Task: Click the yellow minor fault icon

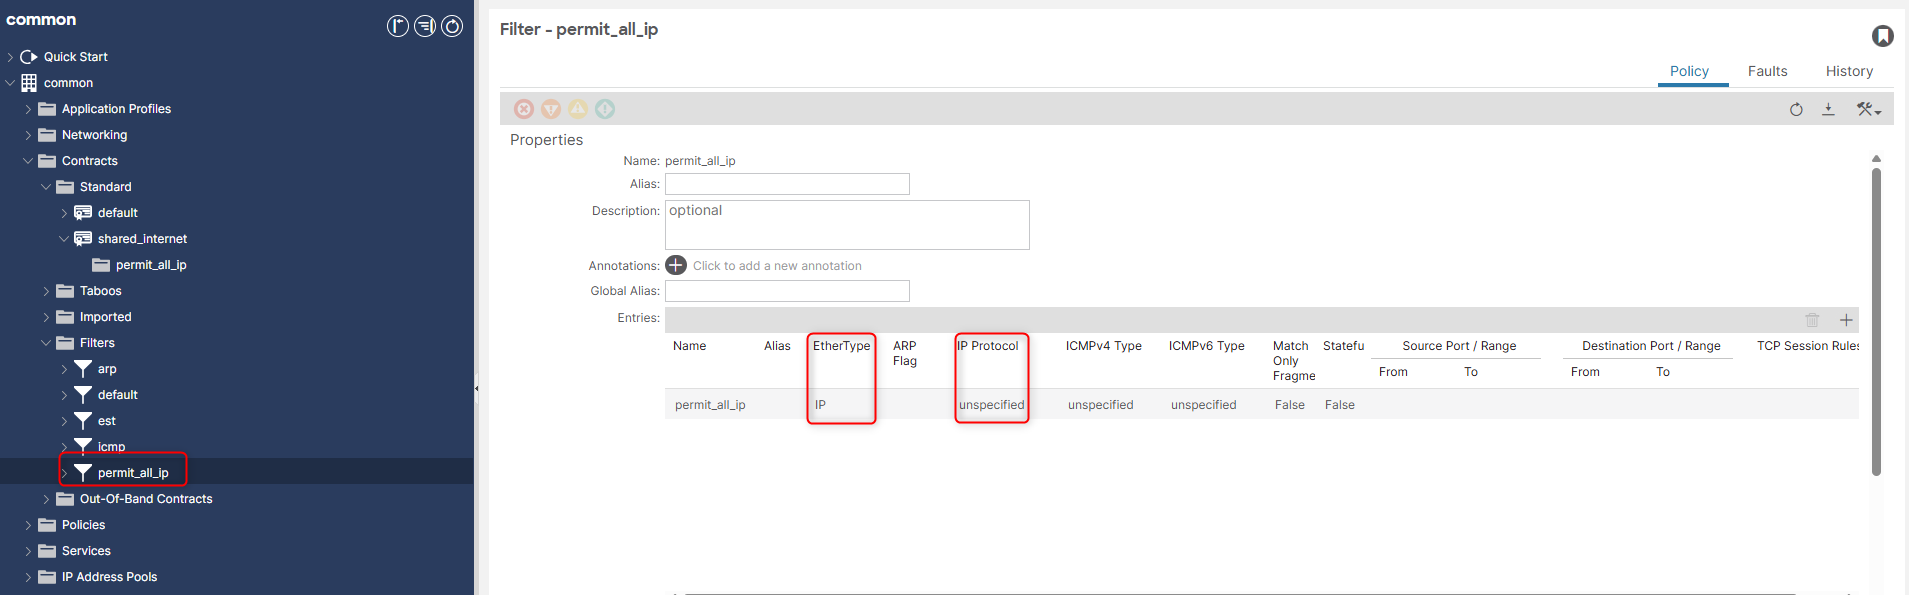Action: pos(578,109)
